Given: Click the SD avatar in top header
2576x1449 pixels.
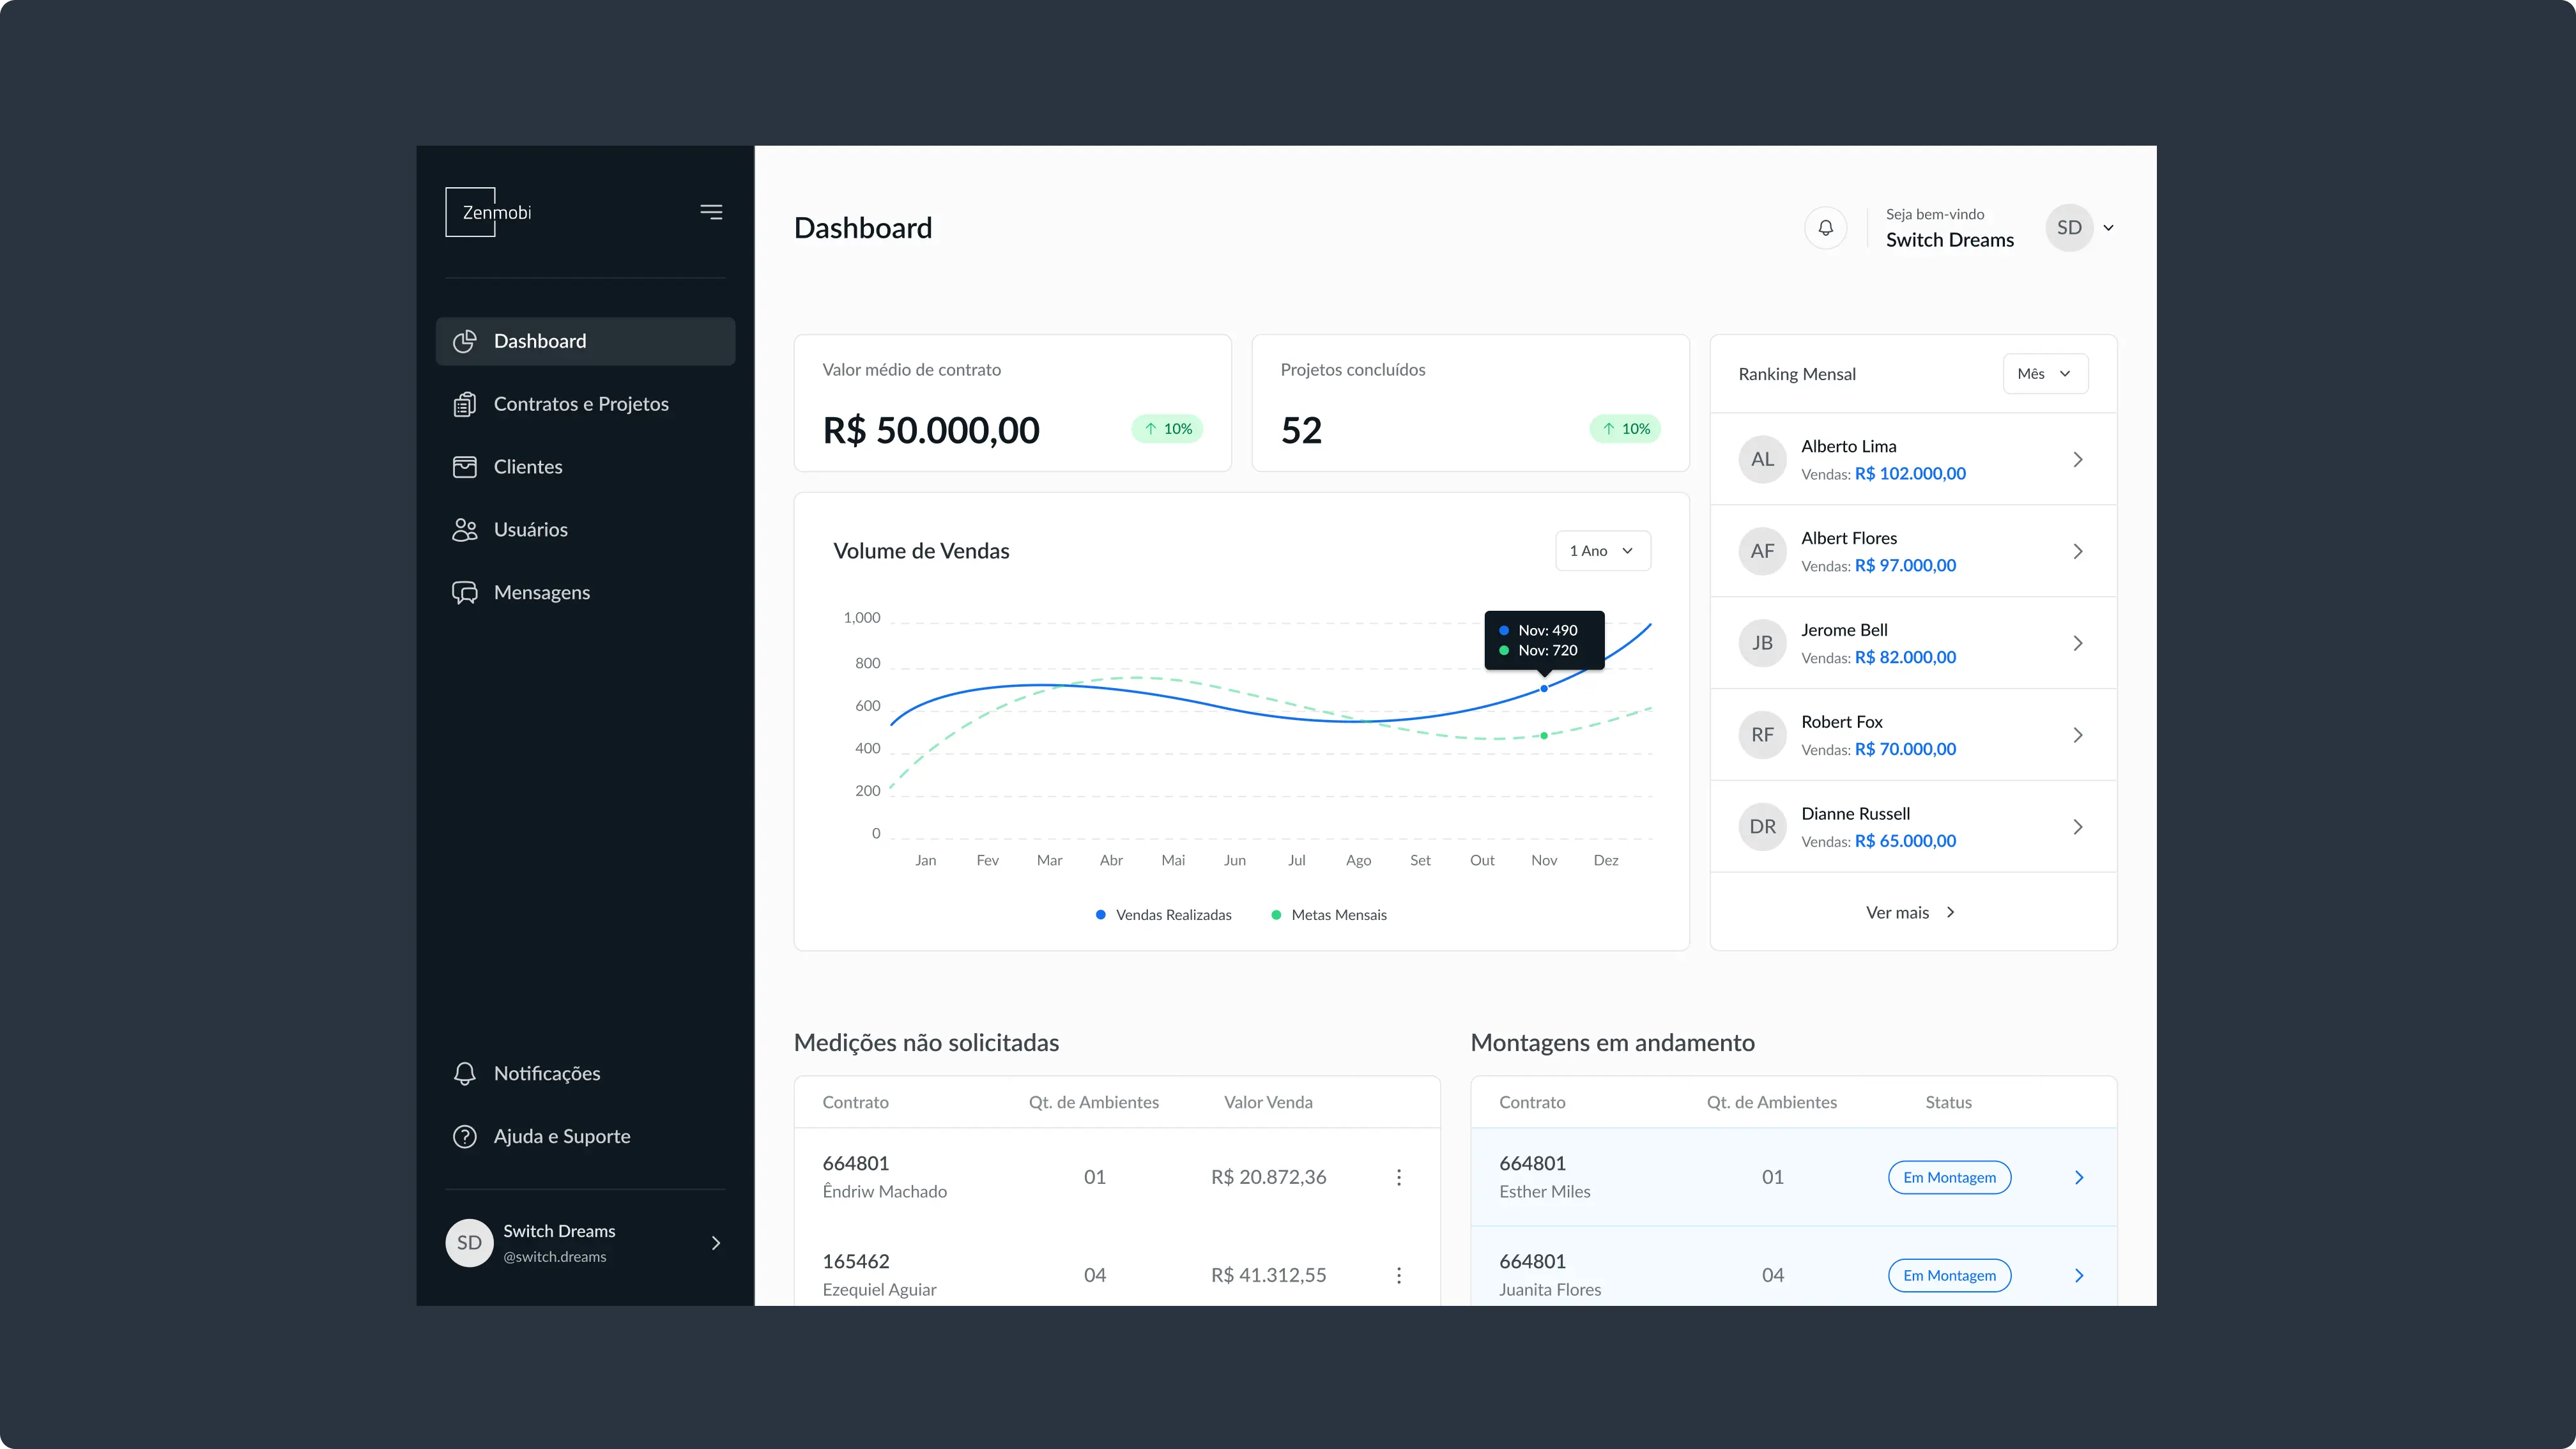Looking at the screenshot, I should coord(2069,228).
